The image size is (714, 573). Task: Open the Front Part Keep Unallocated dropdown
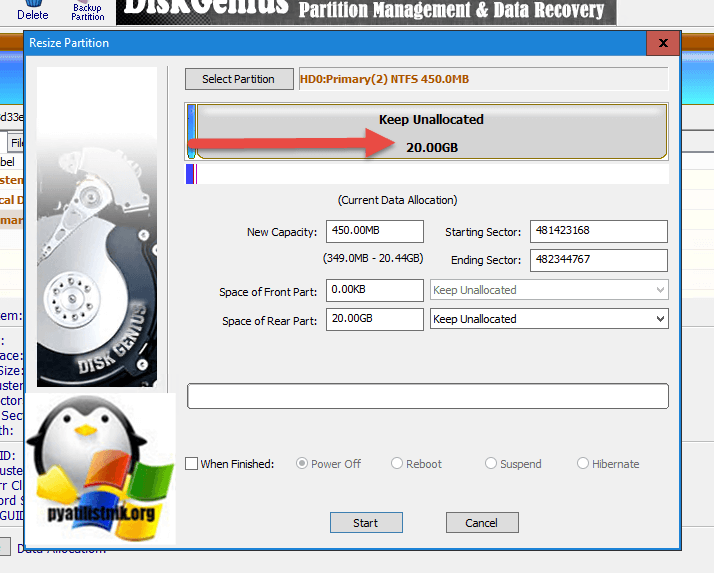(549, 290)
